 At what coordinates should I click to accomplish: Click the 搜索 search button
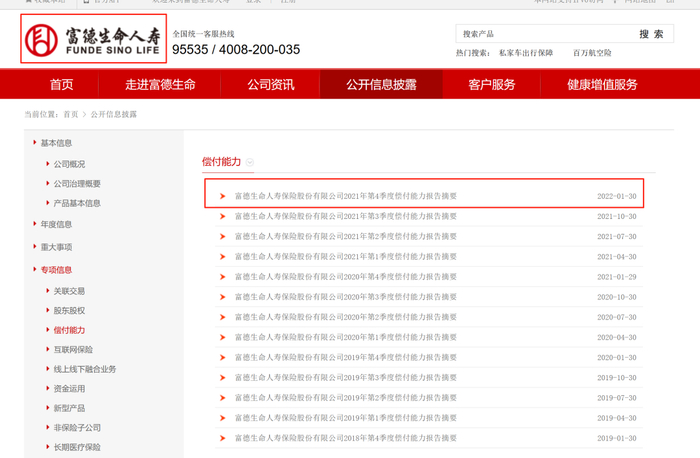(651, 34)
